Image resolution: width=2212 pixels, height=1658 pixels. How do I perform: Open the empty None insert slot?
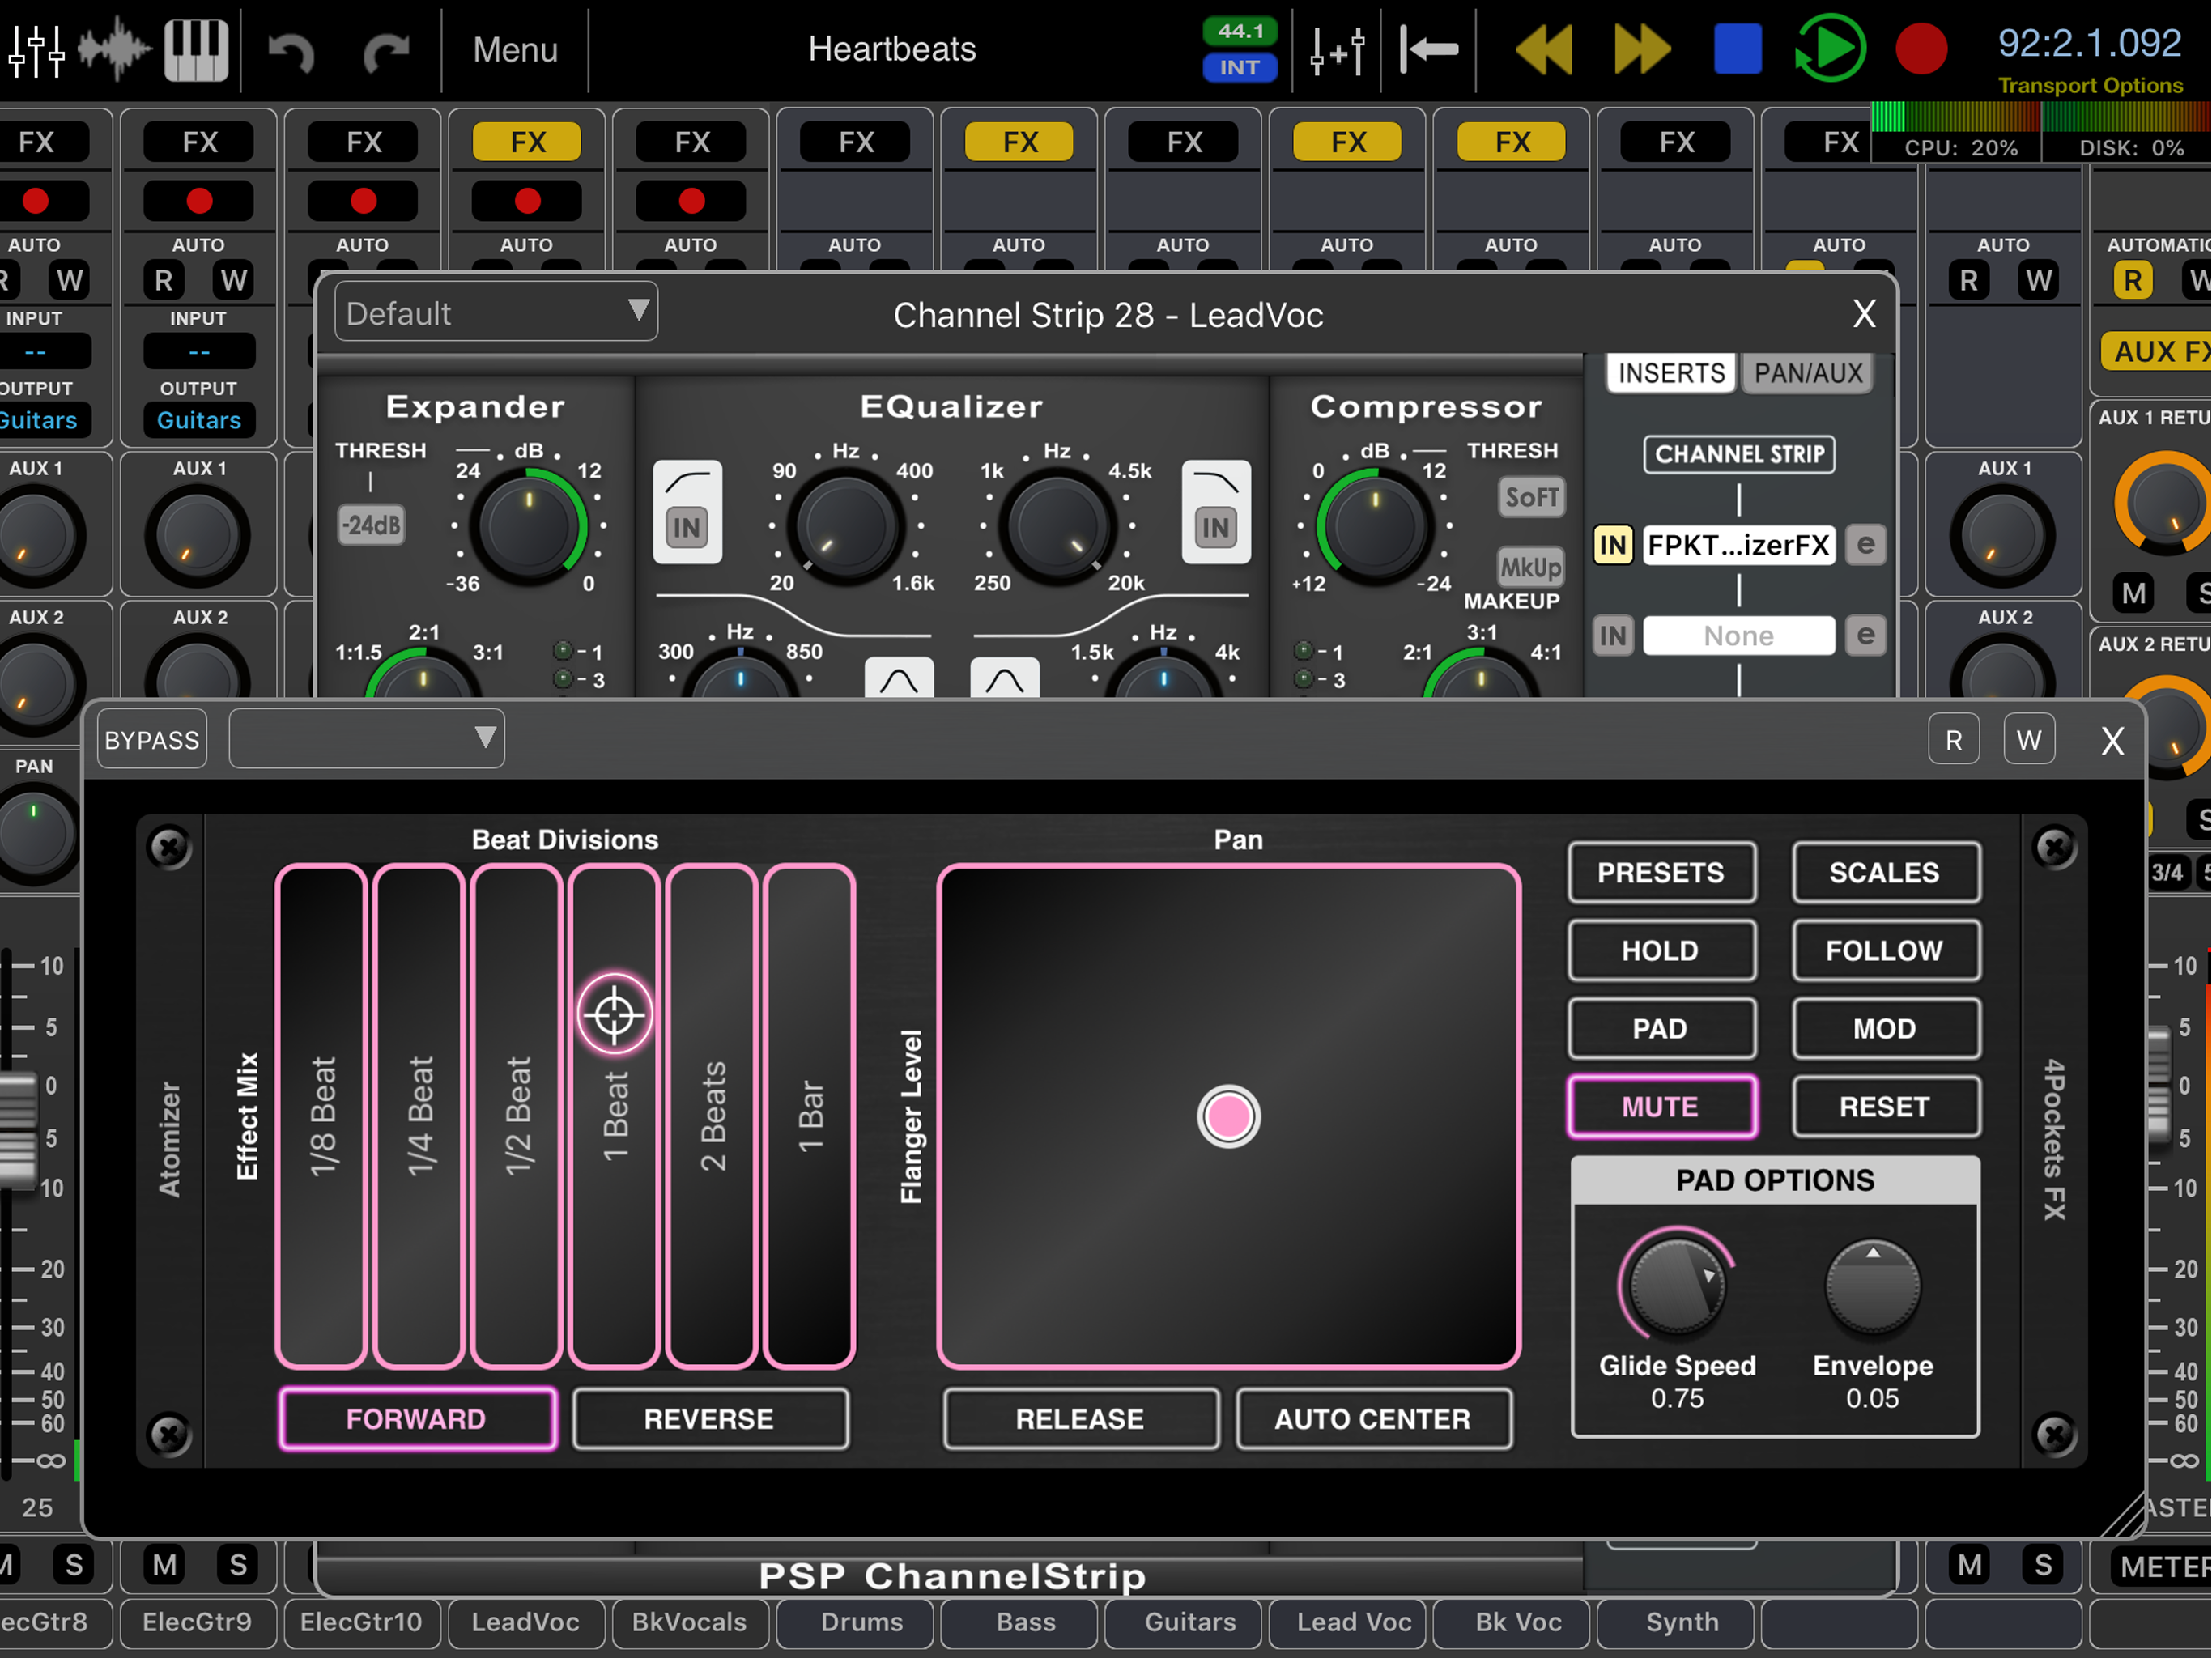click(x=1738, y=636)
